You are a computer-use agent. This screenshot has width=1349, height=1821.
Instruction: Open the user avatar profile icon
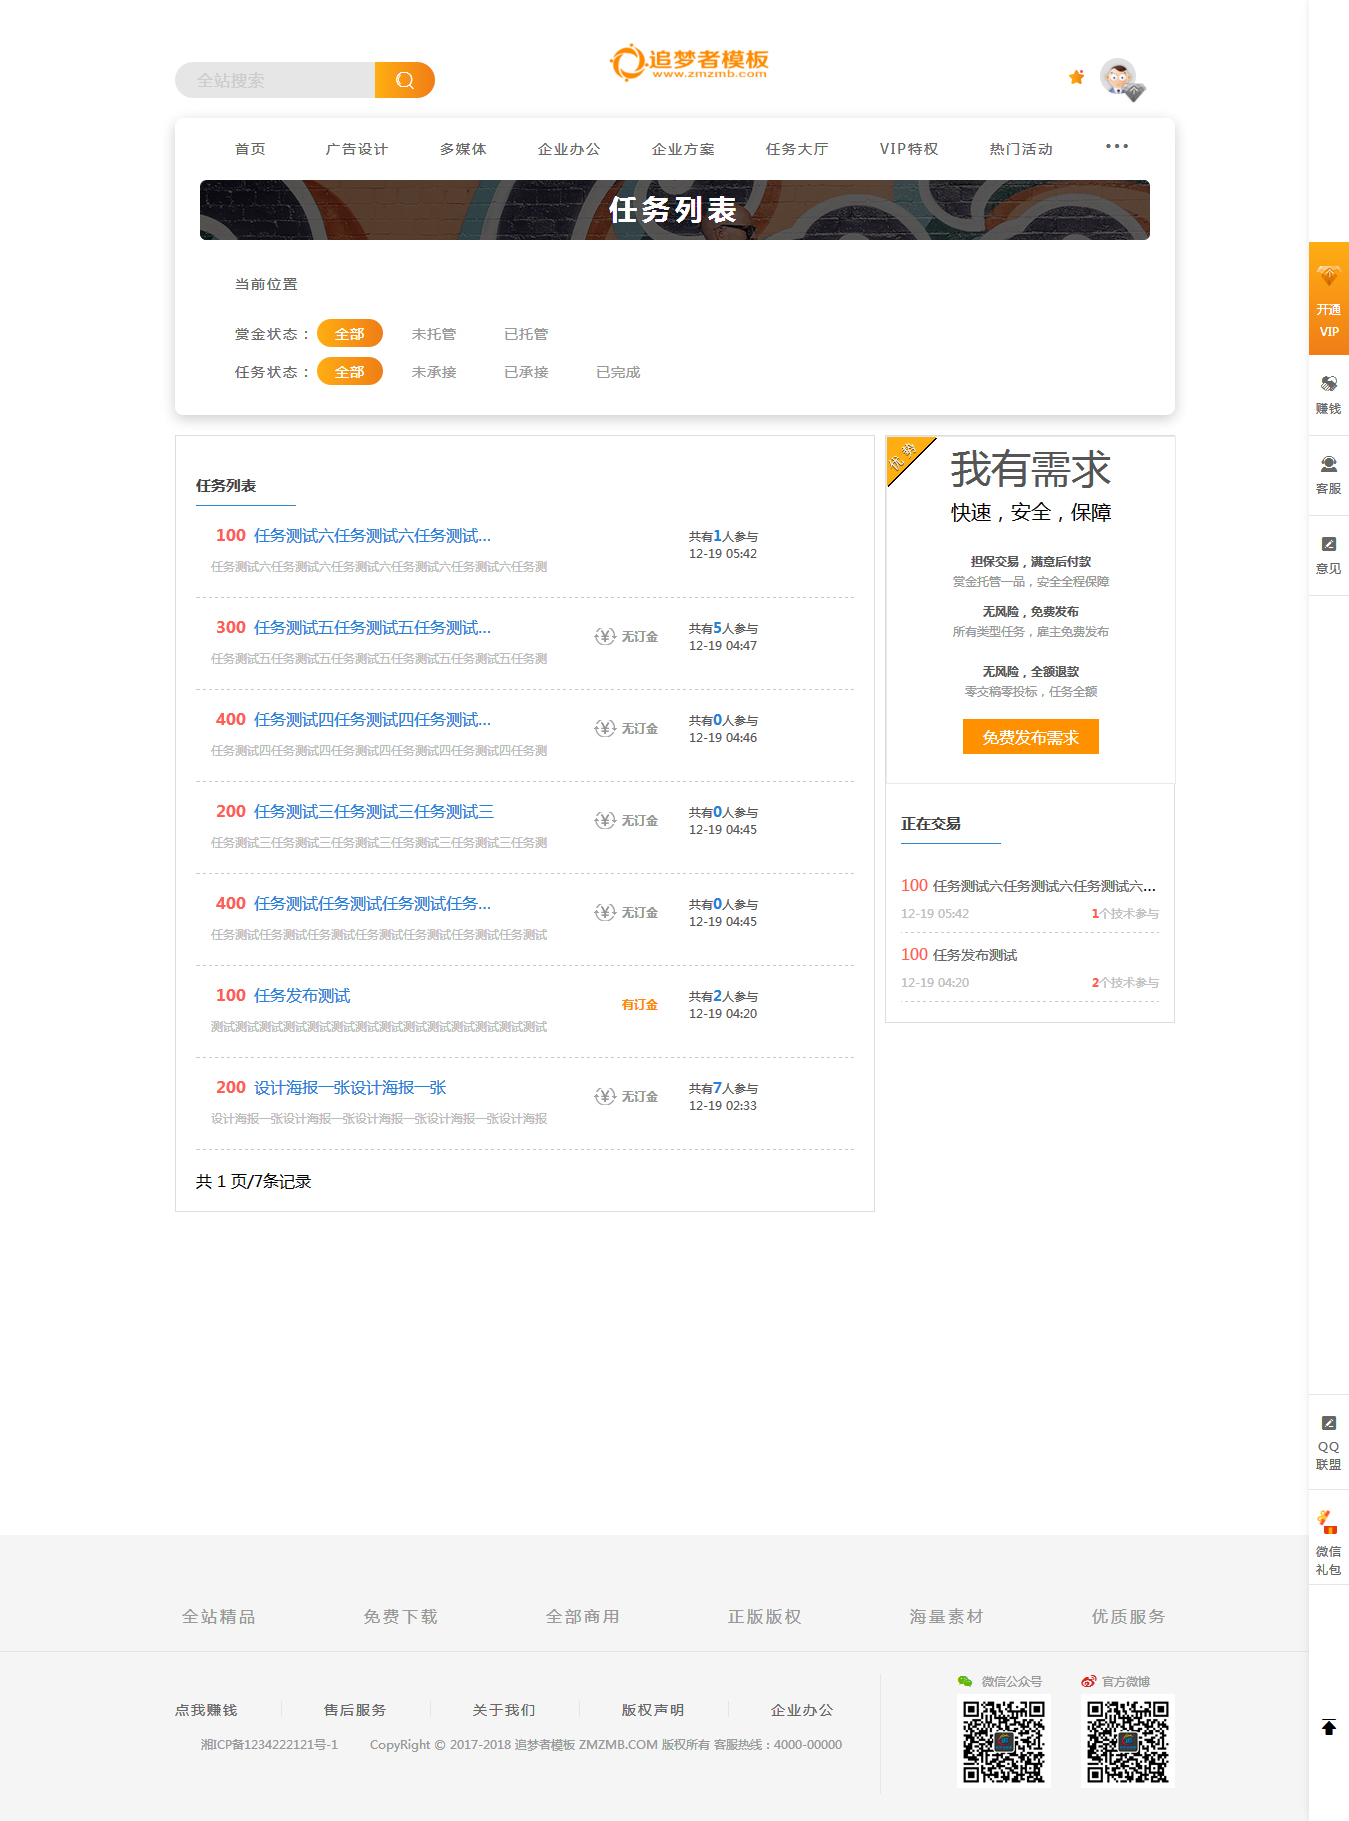coord(1119,77)
